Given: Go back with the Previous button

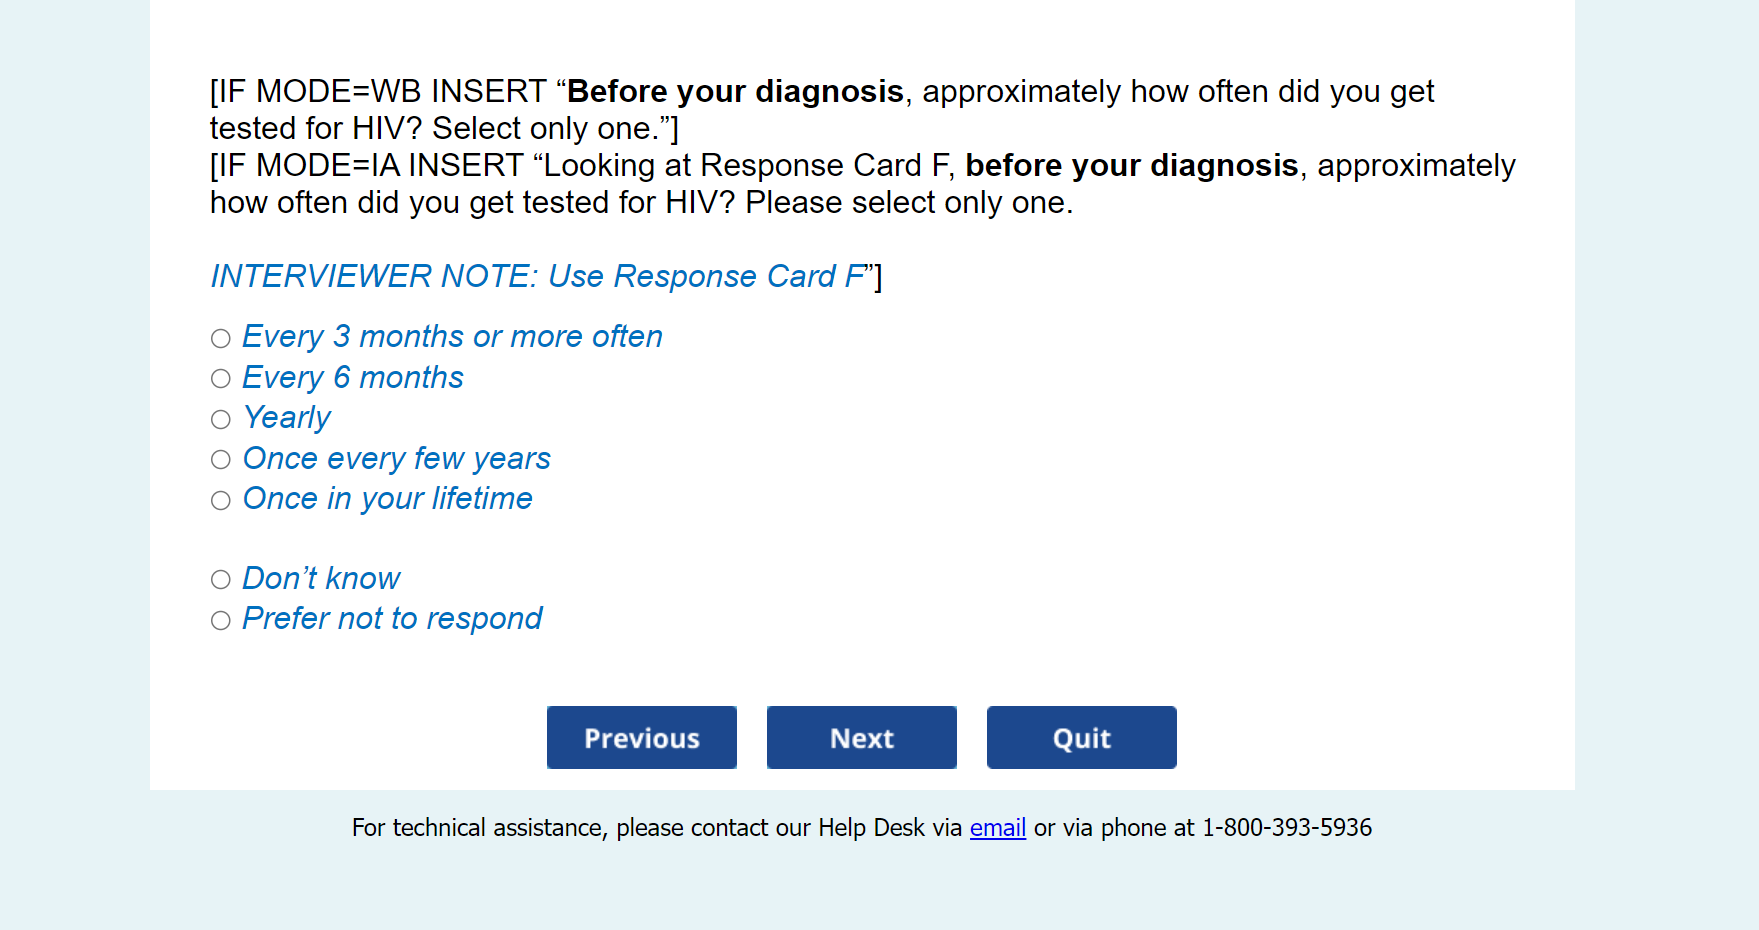Looking at the screenshot, I should 641,738.
